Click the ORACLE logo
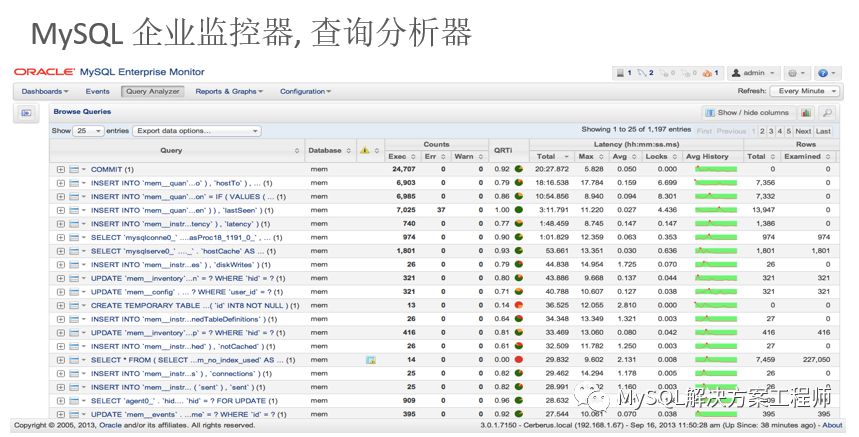Viewport: 859px width, 437px height. (x=44, y=72)
